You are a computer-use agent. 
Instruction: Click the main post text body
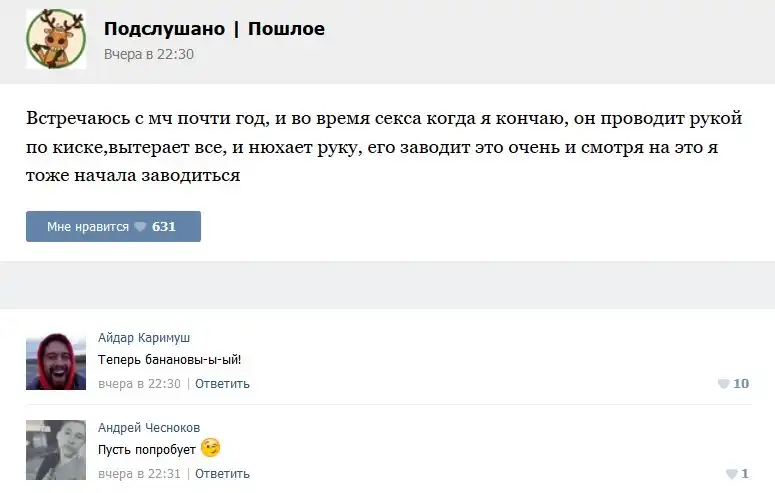(384, 147)
